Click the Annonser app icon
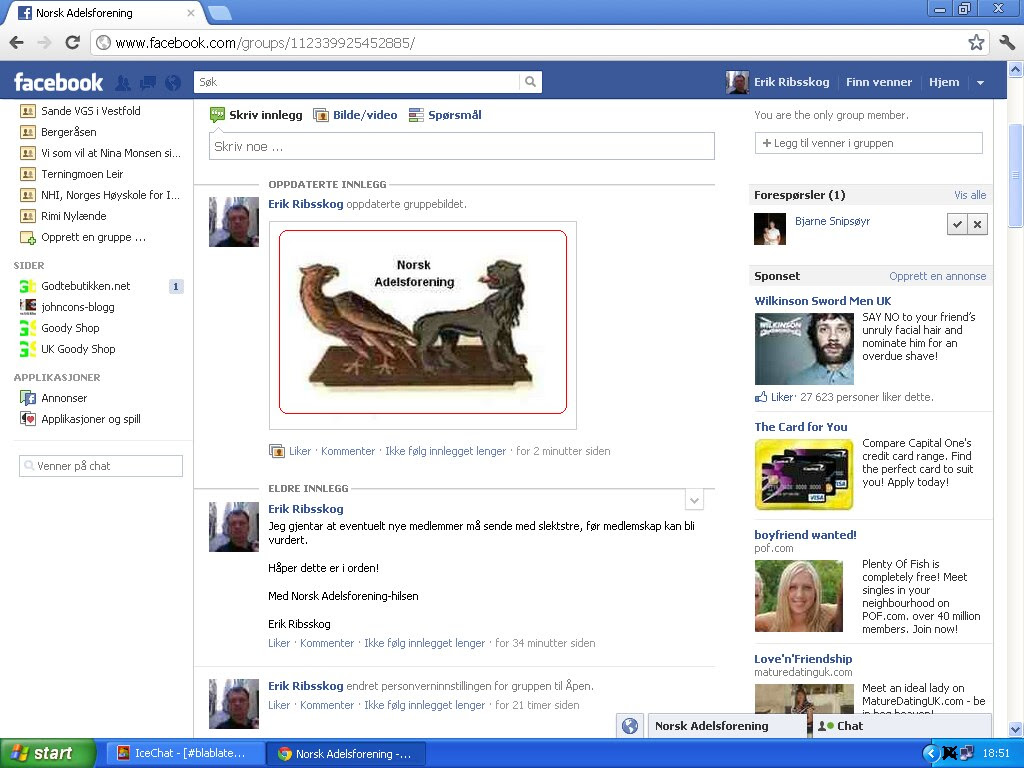 click(x=27, y=398)
